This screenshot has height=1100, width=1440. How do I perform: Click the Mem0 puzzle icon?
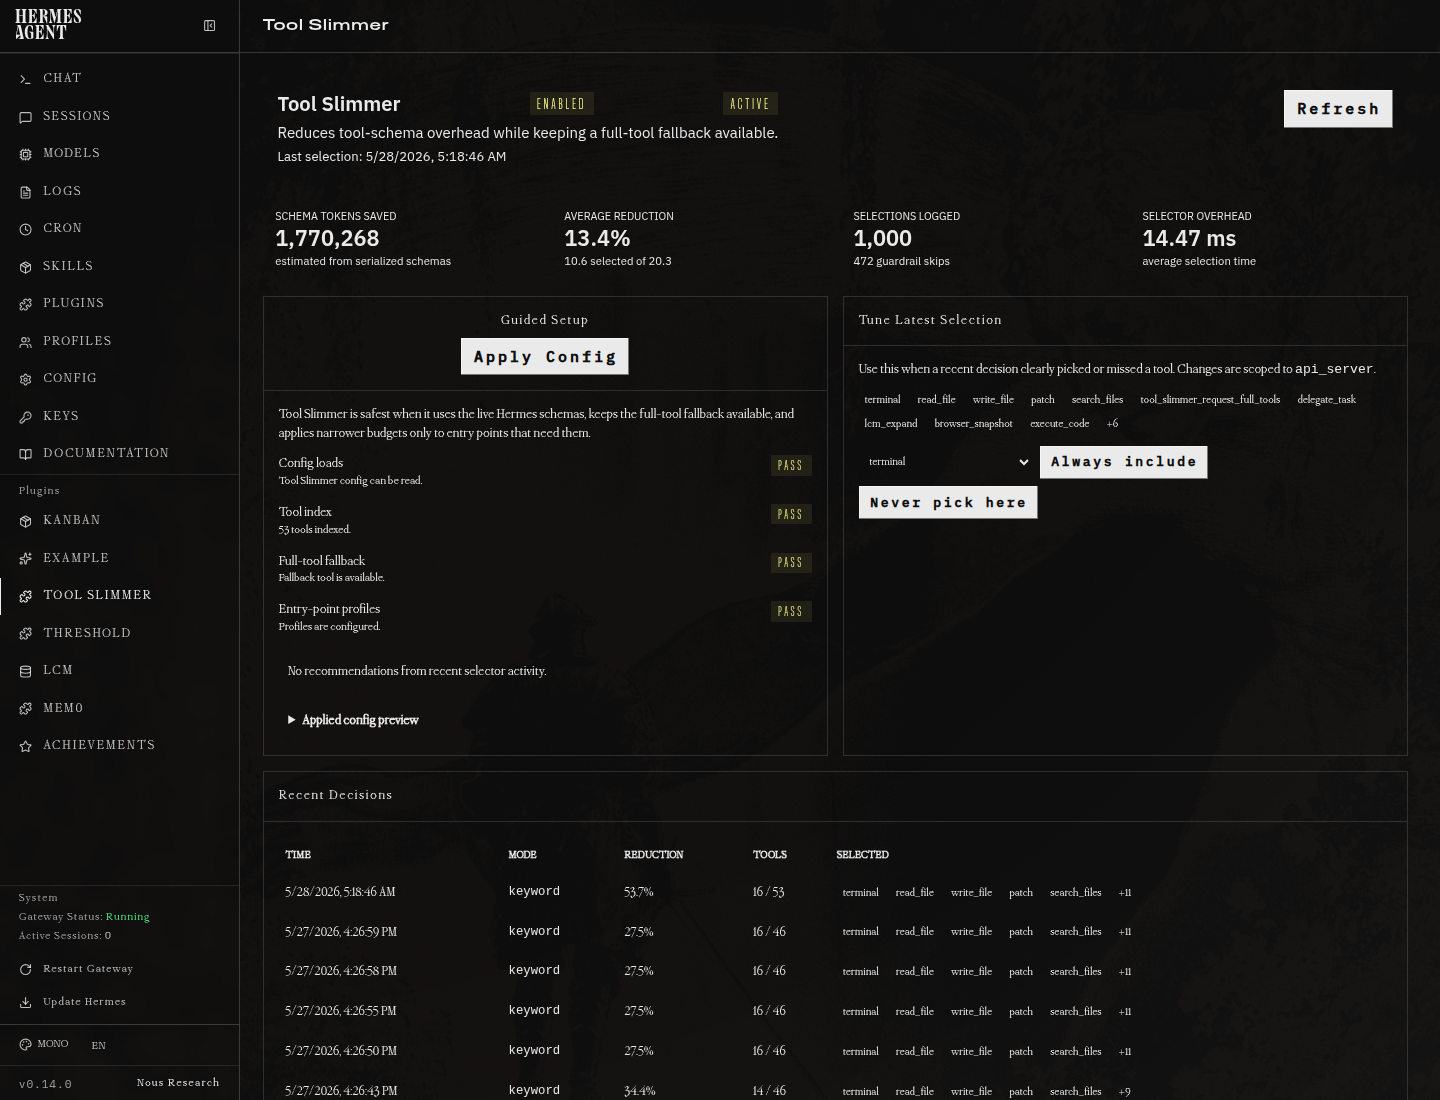coord(26,709)
